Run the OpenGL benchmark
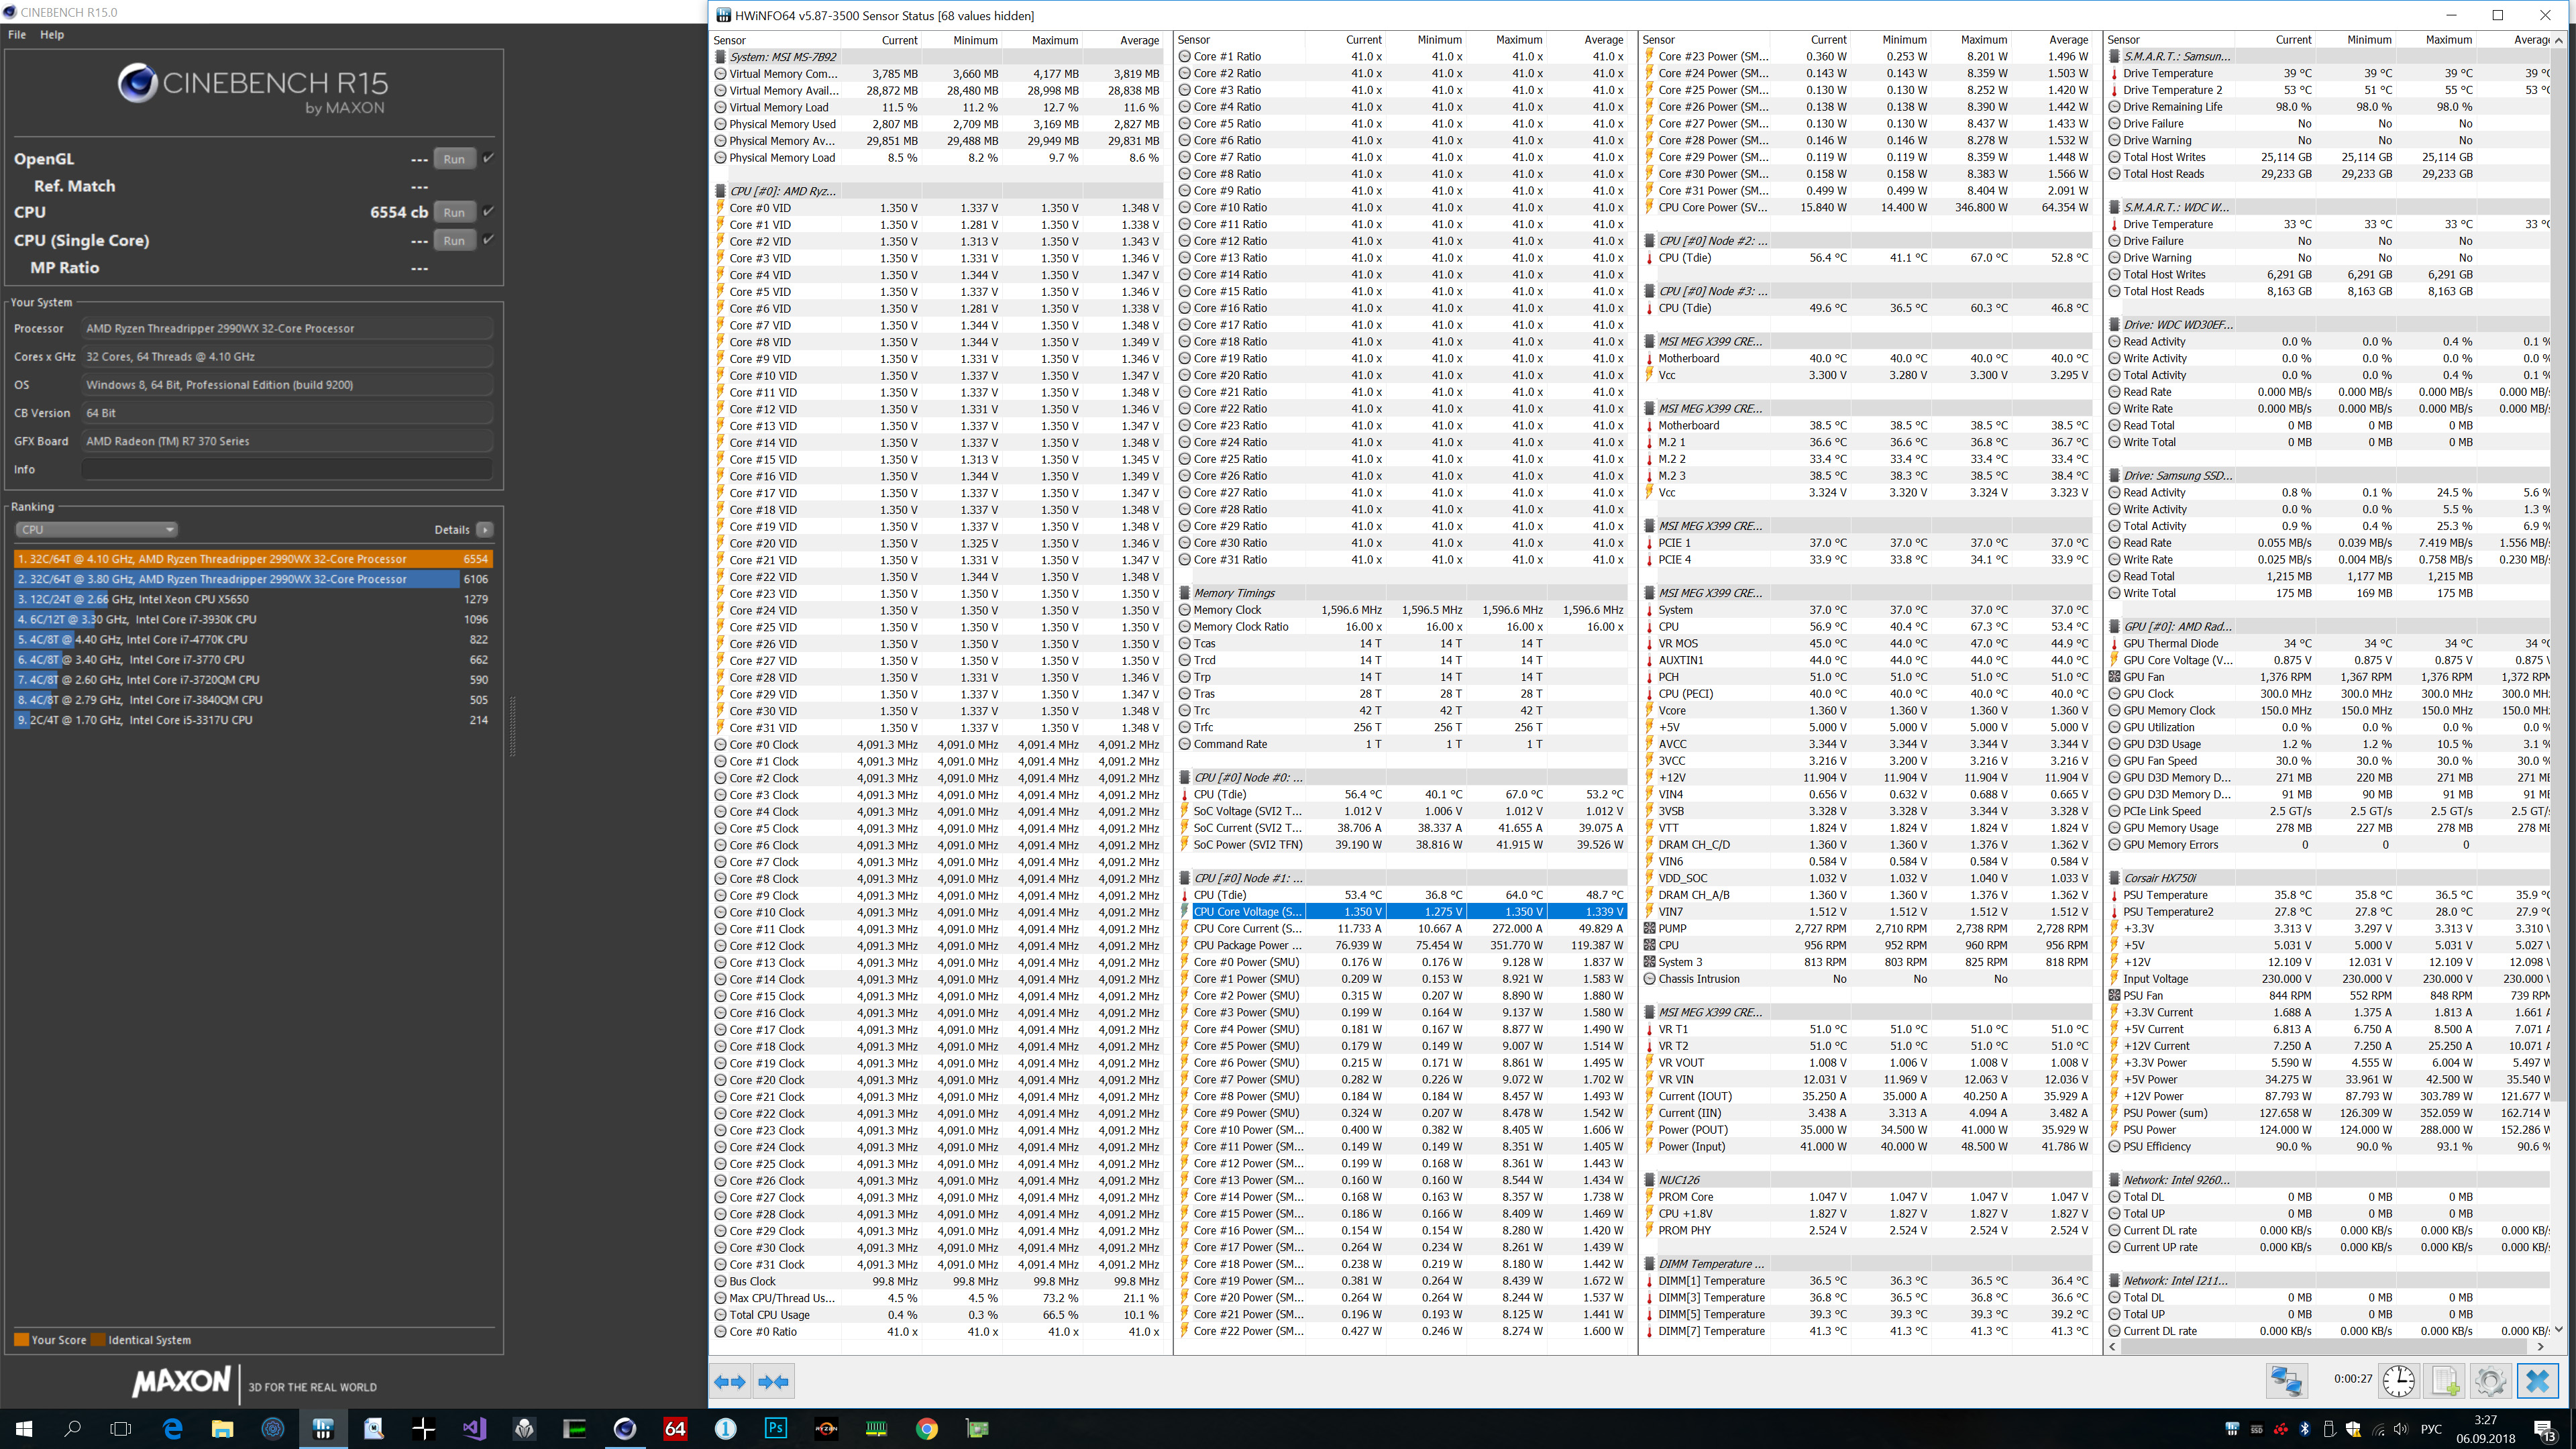2576x1449 pixels. coord(454,159)
